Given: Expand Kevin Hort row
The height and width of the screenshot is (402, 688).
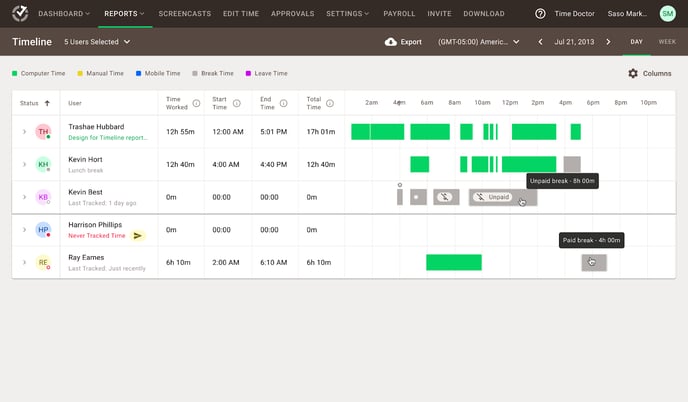Looking at the screenshot, I should [x=25, y=165].
